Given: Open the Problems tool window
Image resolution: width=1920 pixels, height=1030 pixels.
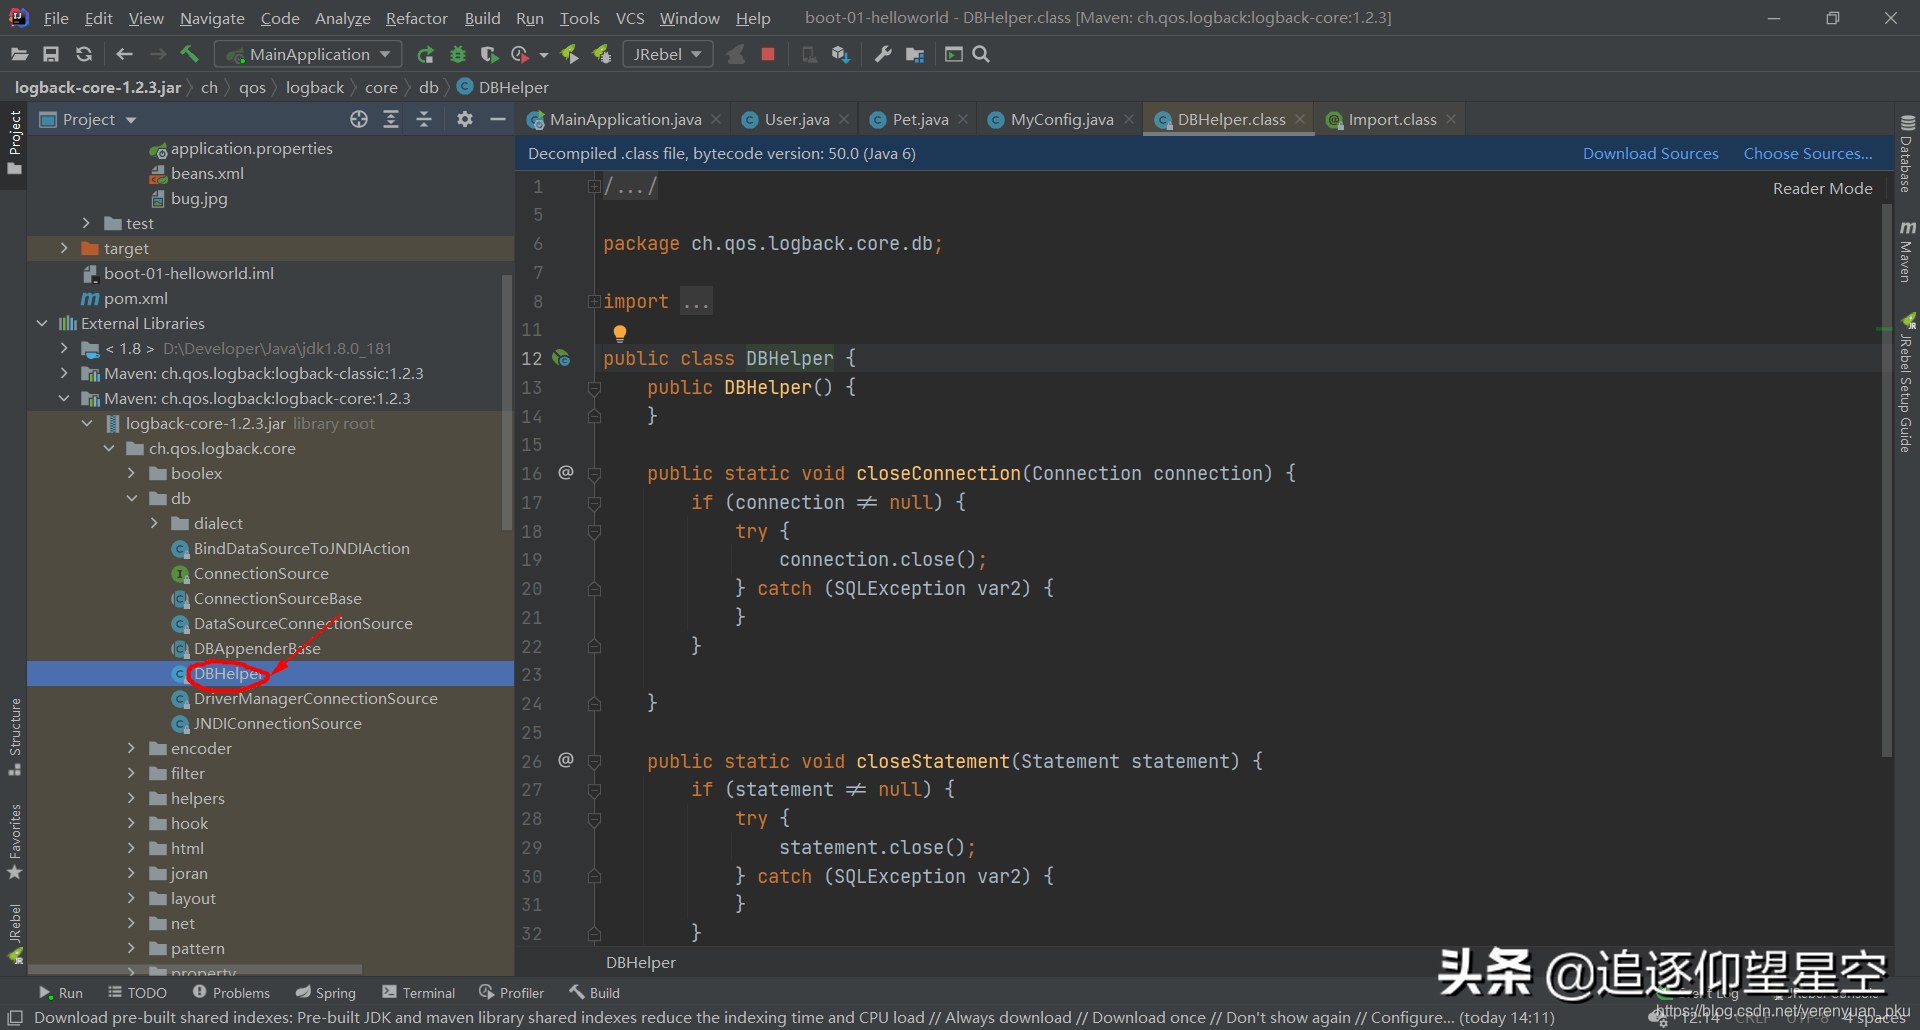Looking at the screenshot, I should click(x=231, y=992).
